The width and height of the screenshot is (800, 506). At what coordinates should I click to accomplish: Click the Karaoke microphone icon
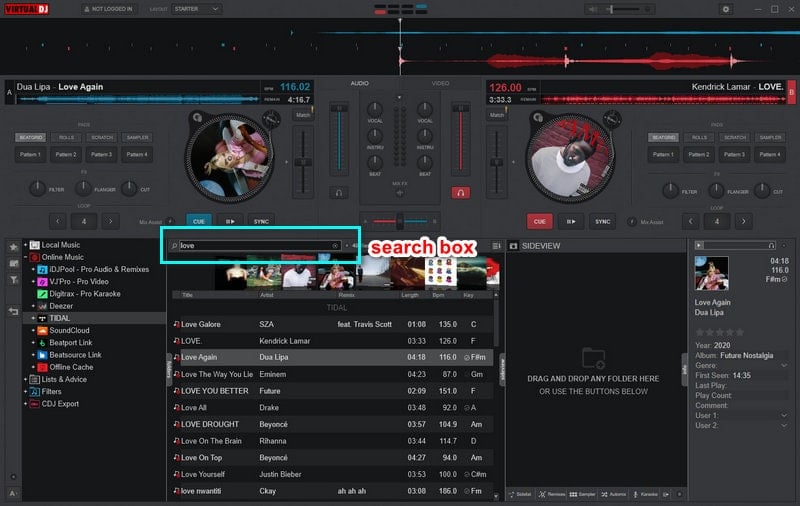click(636, 494)
